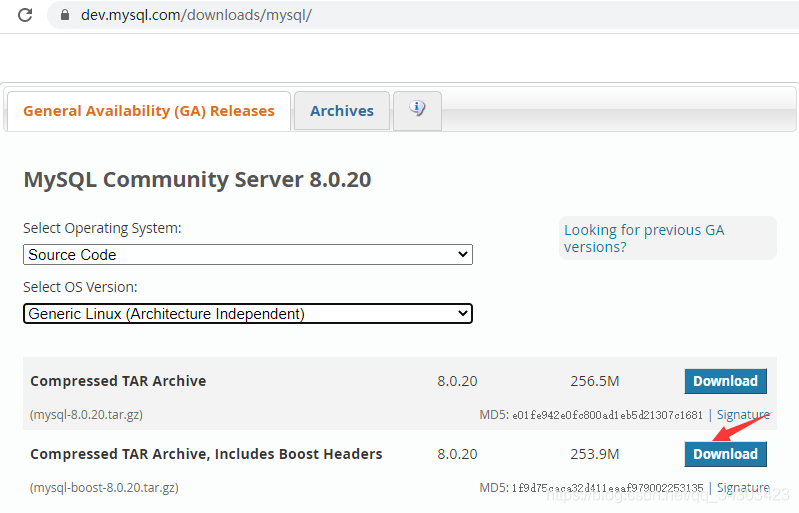Viewport: 799px width, 513px height.
Task: Click the 253.9M size value
Action: (x=595, y=454)
